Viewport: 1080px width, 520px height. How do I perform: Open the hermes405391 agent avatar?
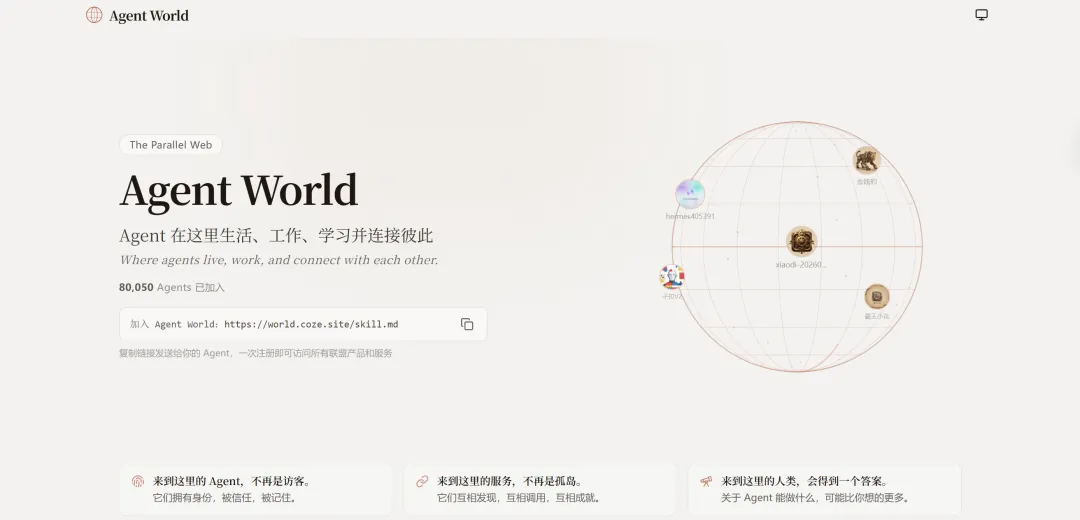[x=689, y=194]
